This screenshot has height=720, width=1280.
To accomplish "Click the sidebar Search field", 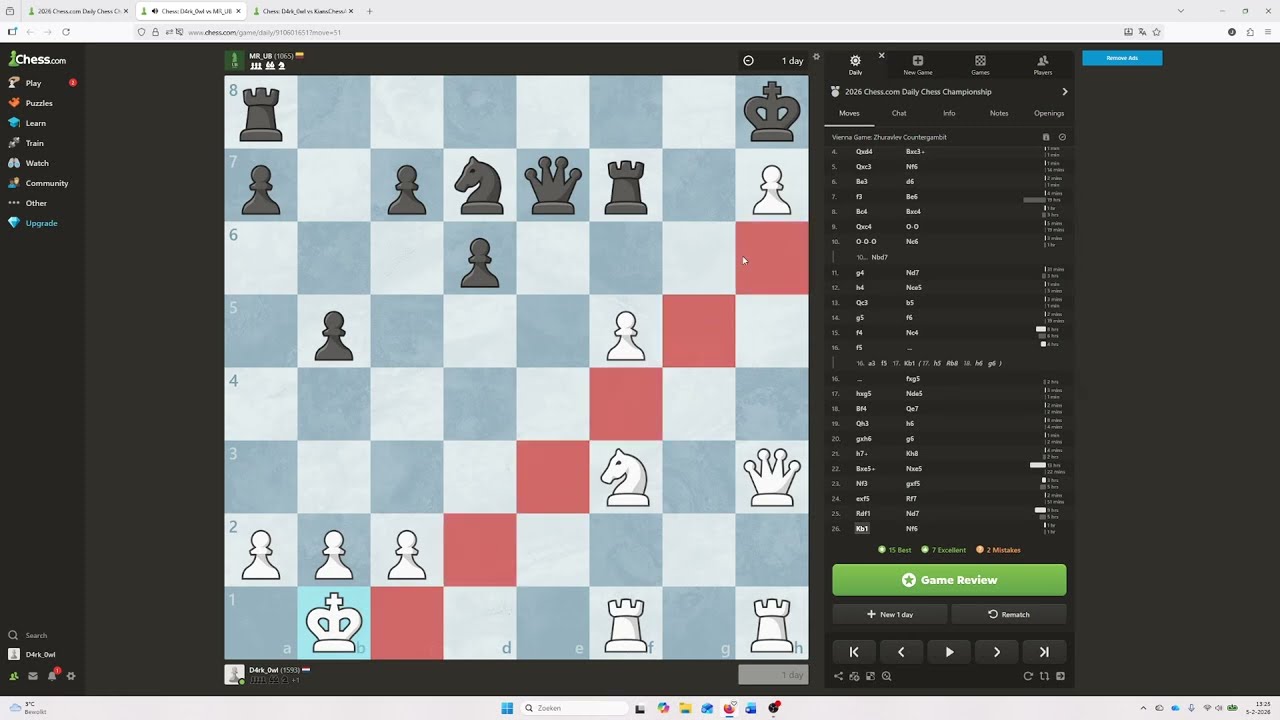I will pyautogui.click(x=40, y=635).
